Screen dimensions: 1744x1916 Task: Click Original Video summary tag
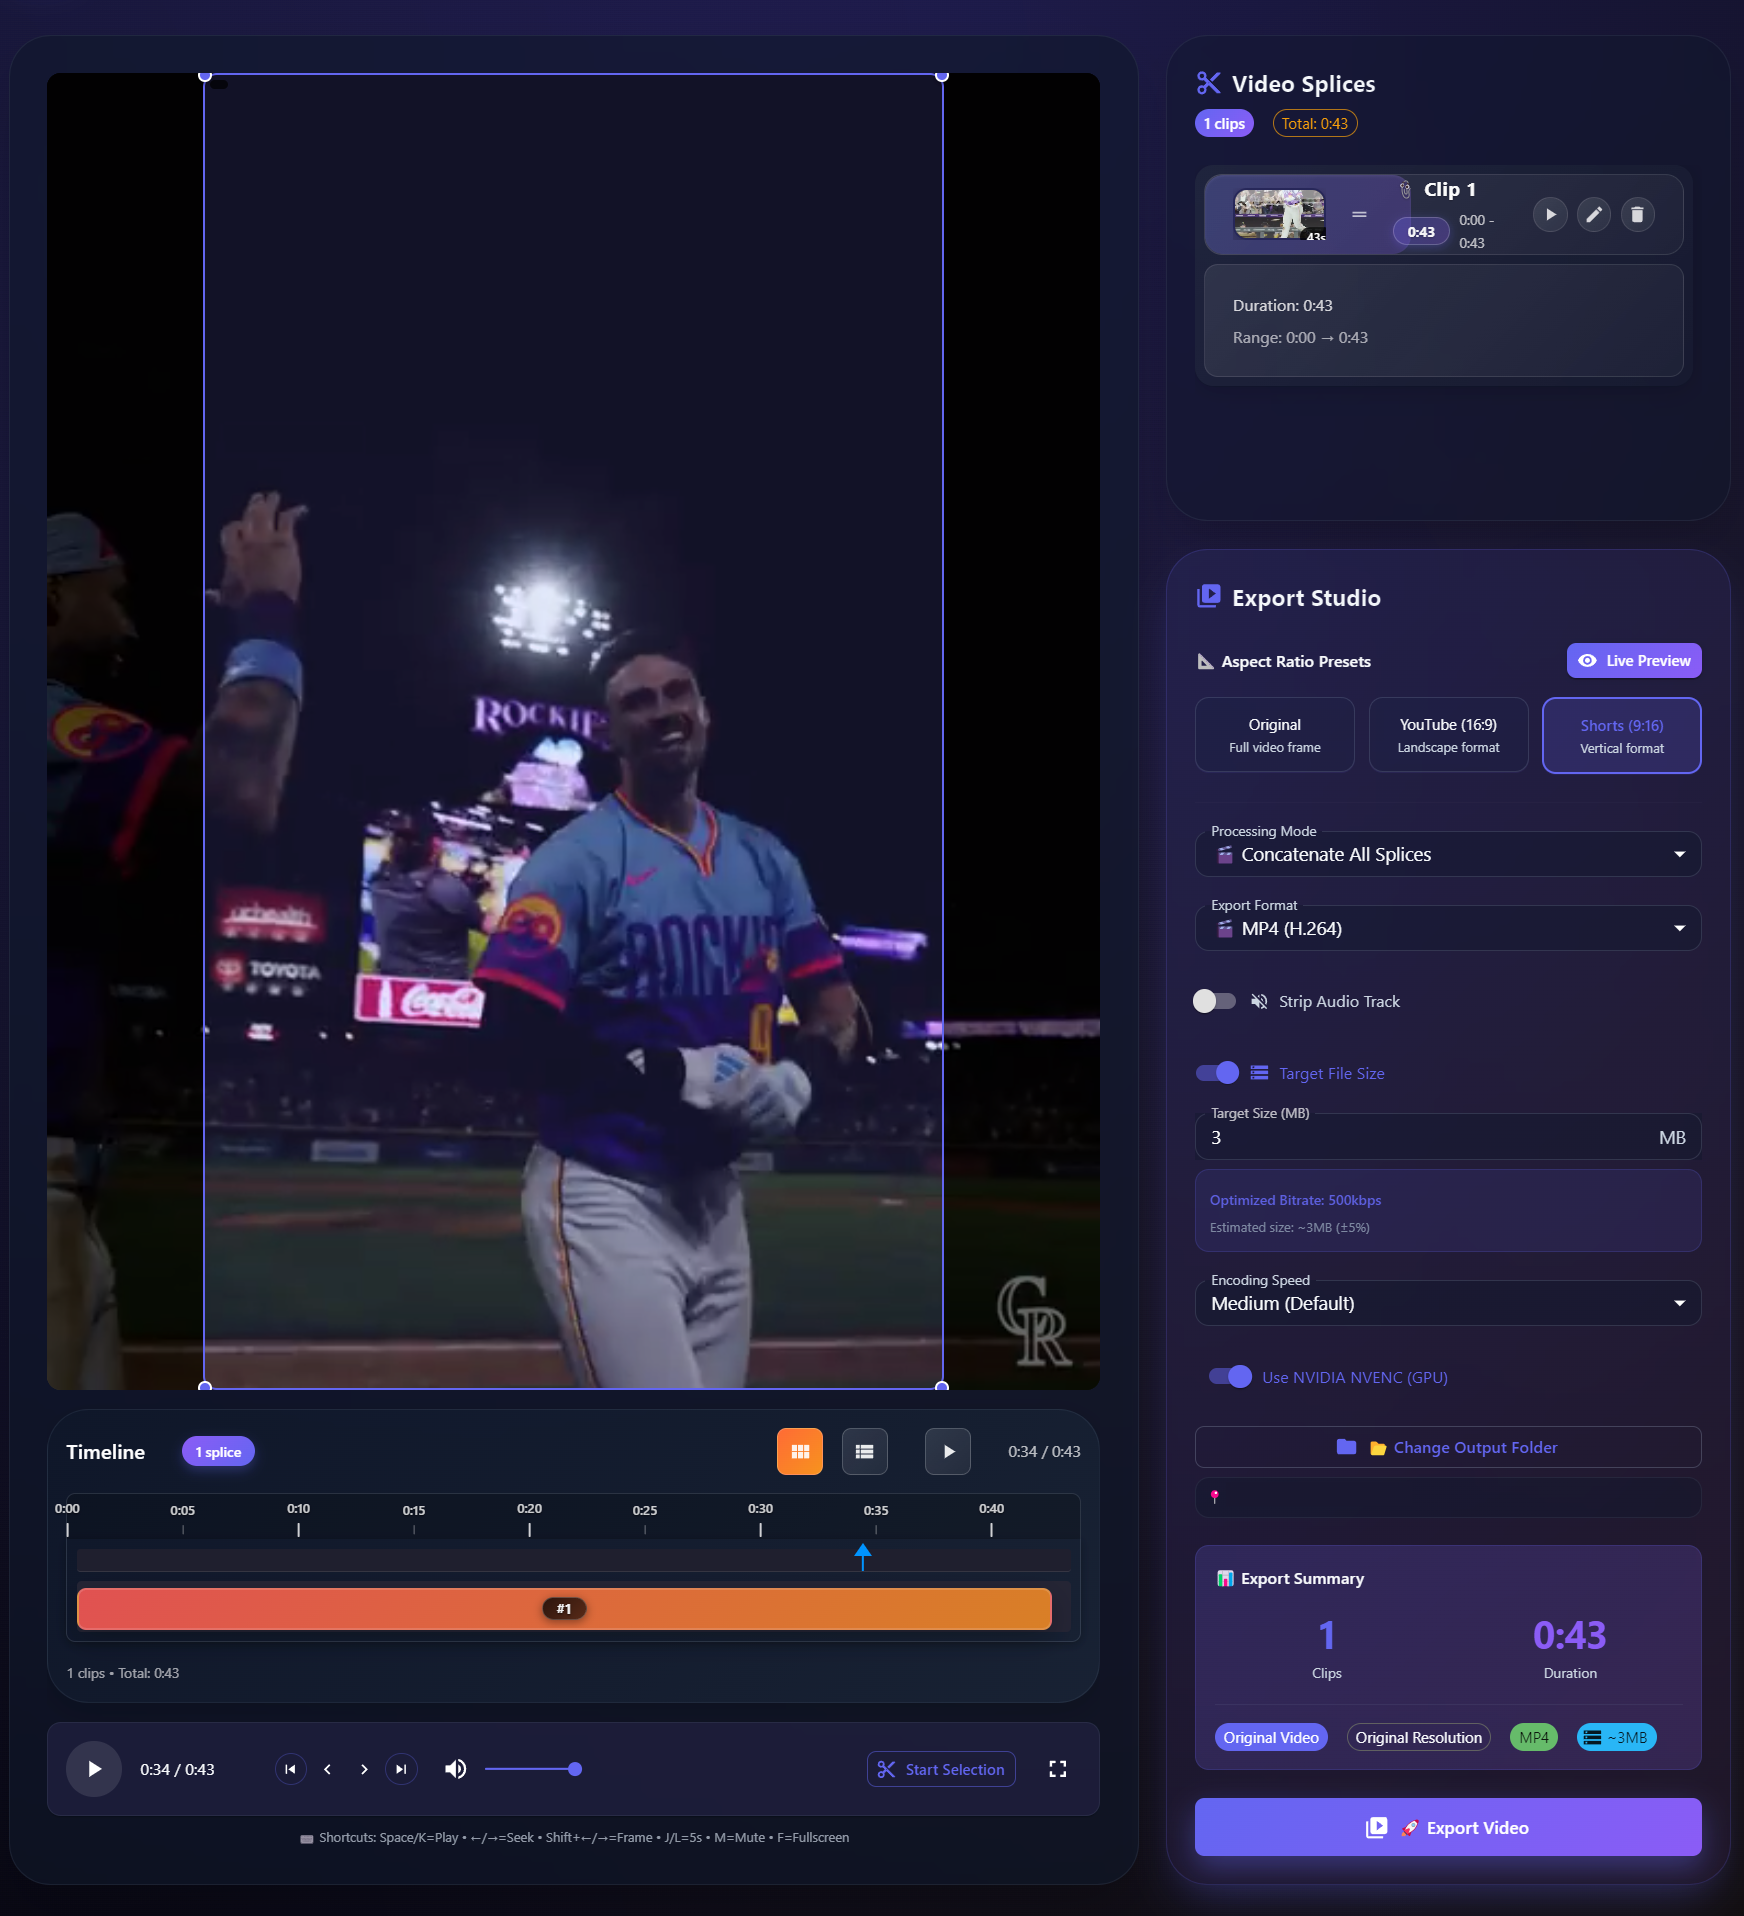[x=1271, y=1737]
